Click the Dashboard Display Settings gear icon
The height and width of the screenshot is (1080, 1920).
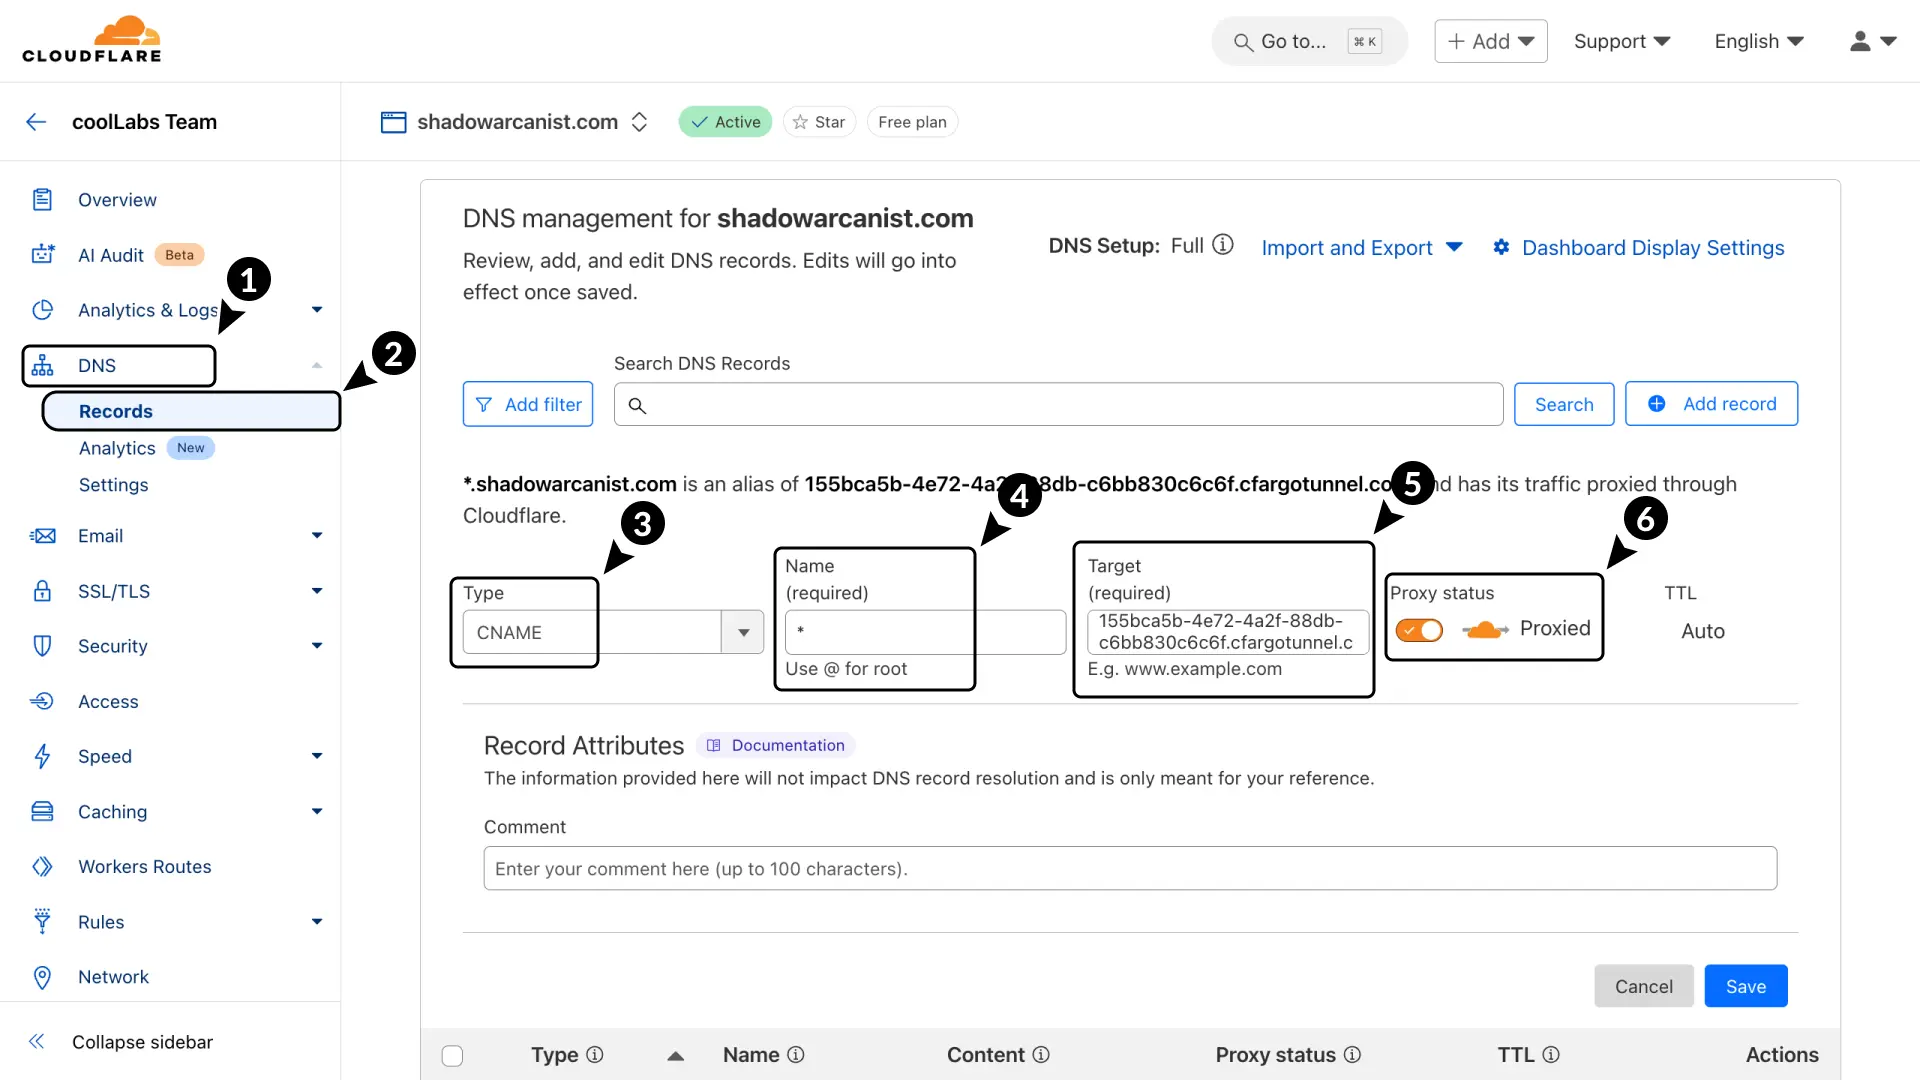(x=1501, y=247)
